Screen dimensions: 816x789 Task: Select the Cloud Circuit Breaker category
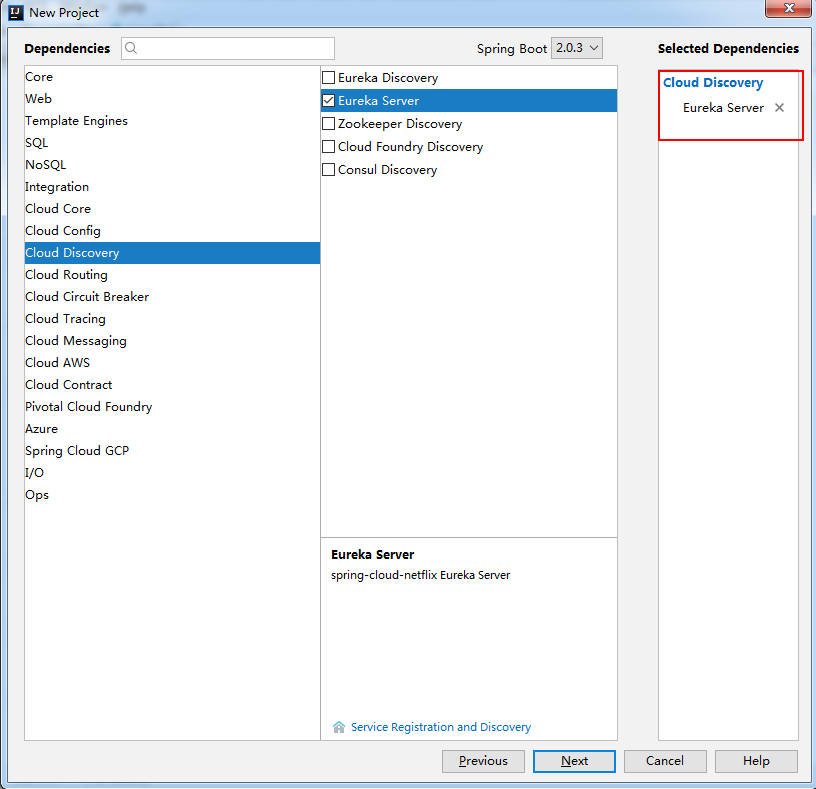click(x=172, y=297)
